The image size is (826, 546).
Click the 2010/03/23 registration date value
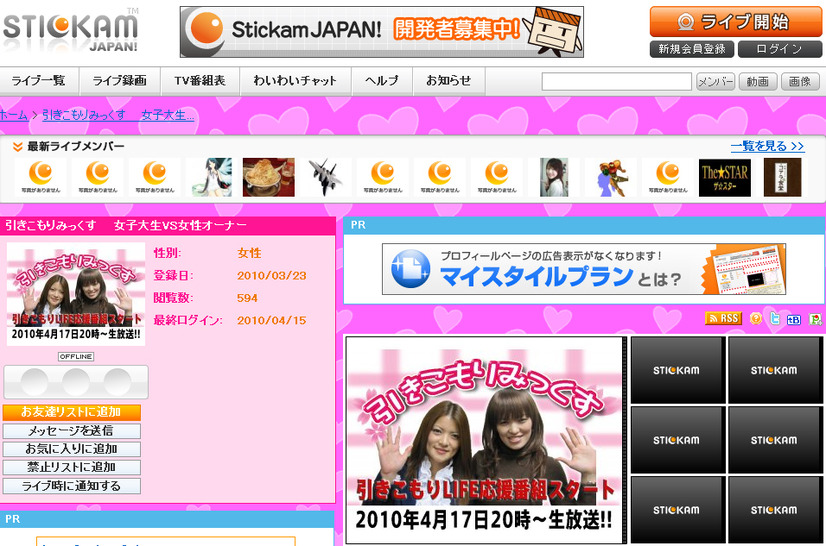[271, 276]
